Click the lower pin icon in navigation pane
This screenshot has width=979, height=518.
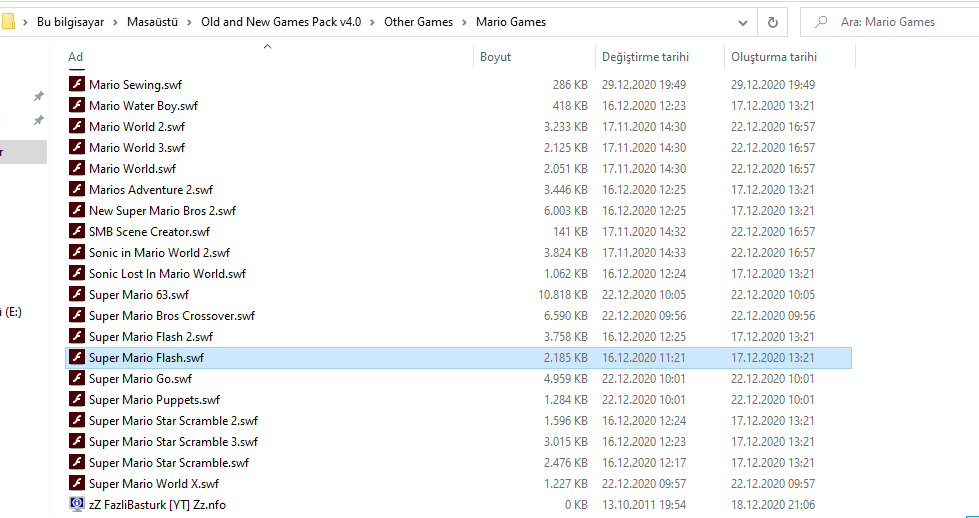click(x=39, y=120)
